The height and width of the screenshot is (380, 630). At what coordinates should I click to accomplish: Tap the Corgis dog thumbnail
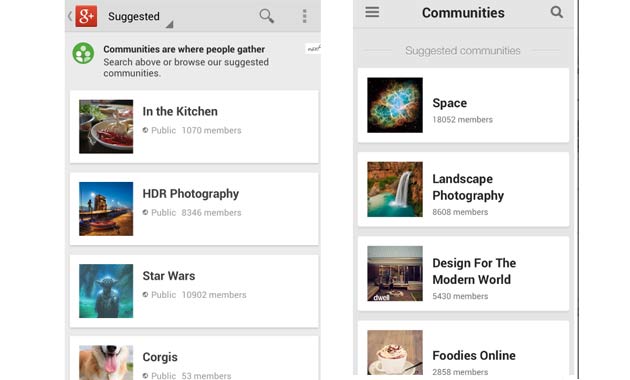(106, 363)
